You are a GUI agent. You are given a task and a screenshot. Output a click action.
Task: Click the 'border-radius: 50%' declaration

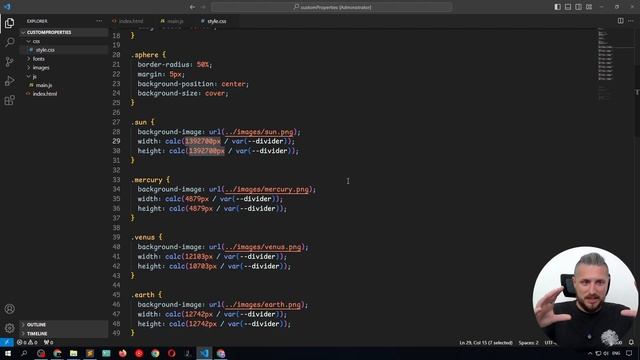[175, 64]
